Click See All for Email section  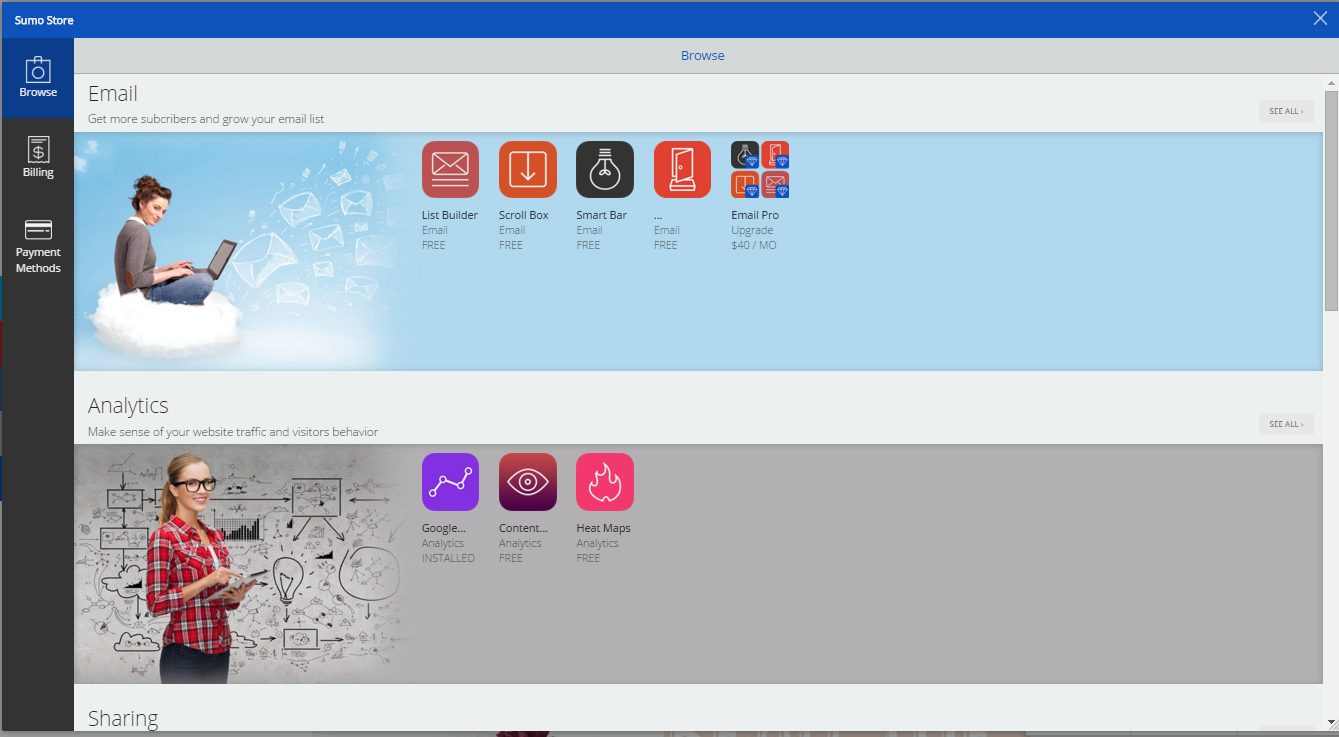point(1286,111)
